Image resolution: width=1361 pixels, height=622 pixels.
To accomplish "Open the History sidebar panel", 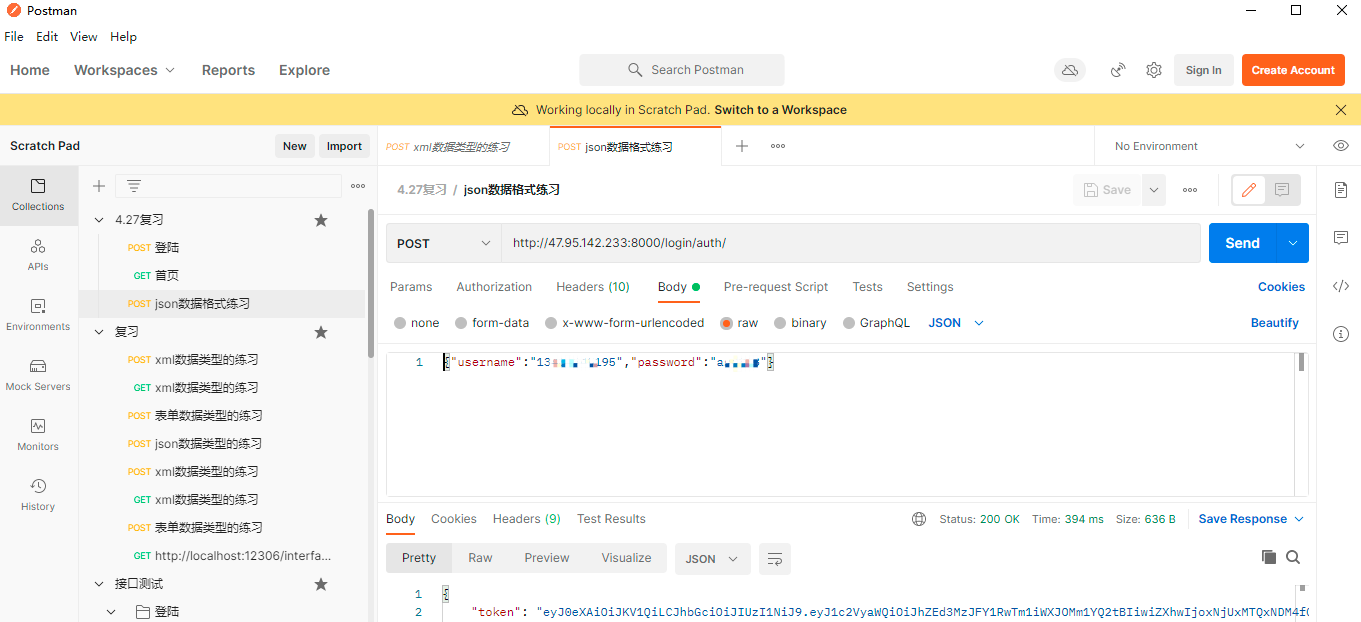I will pyautogui.click(x=38, y=494).
